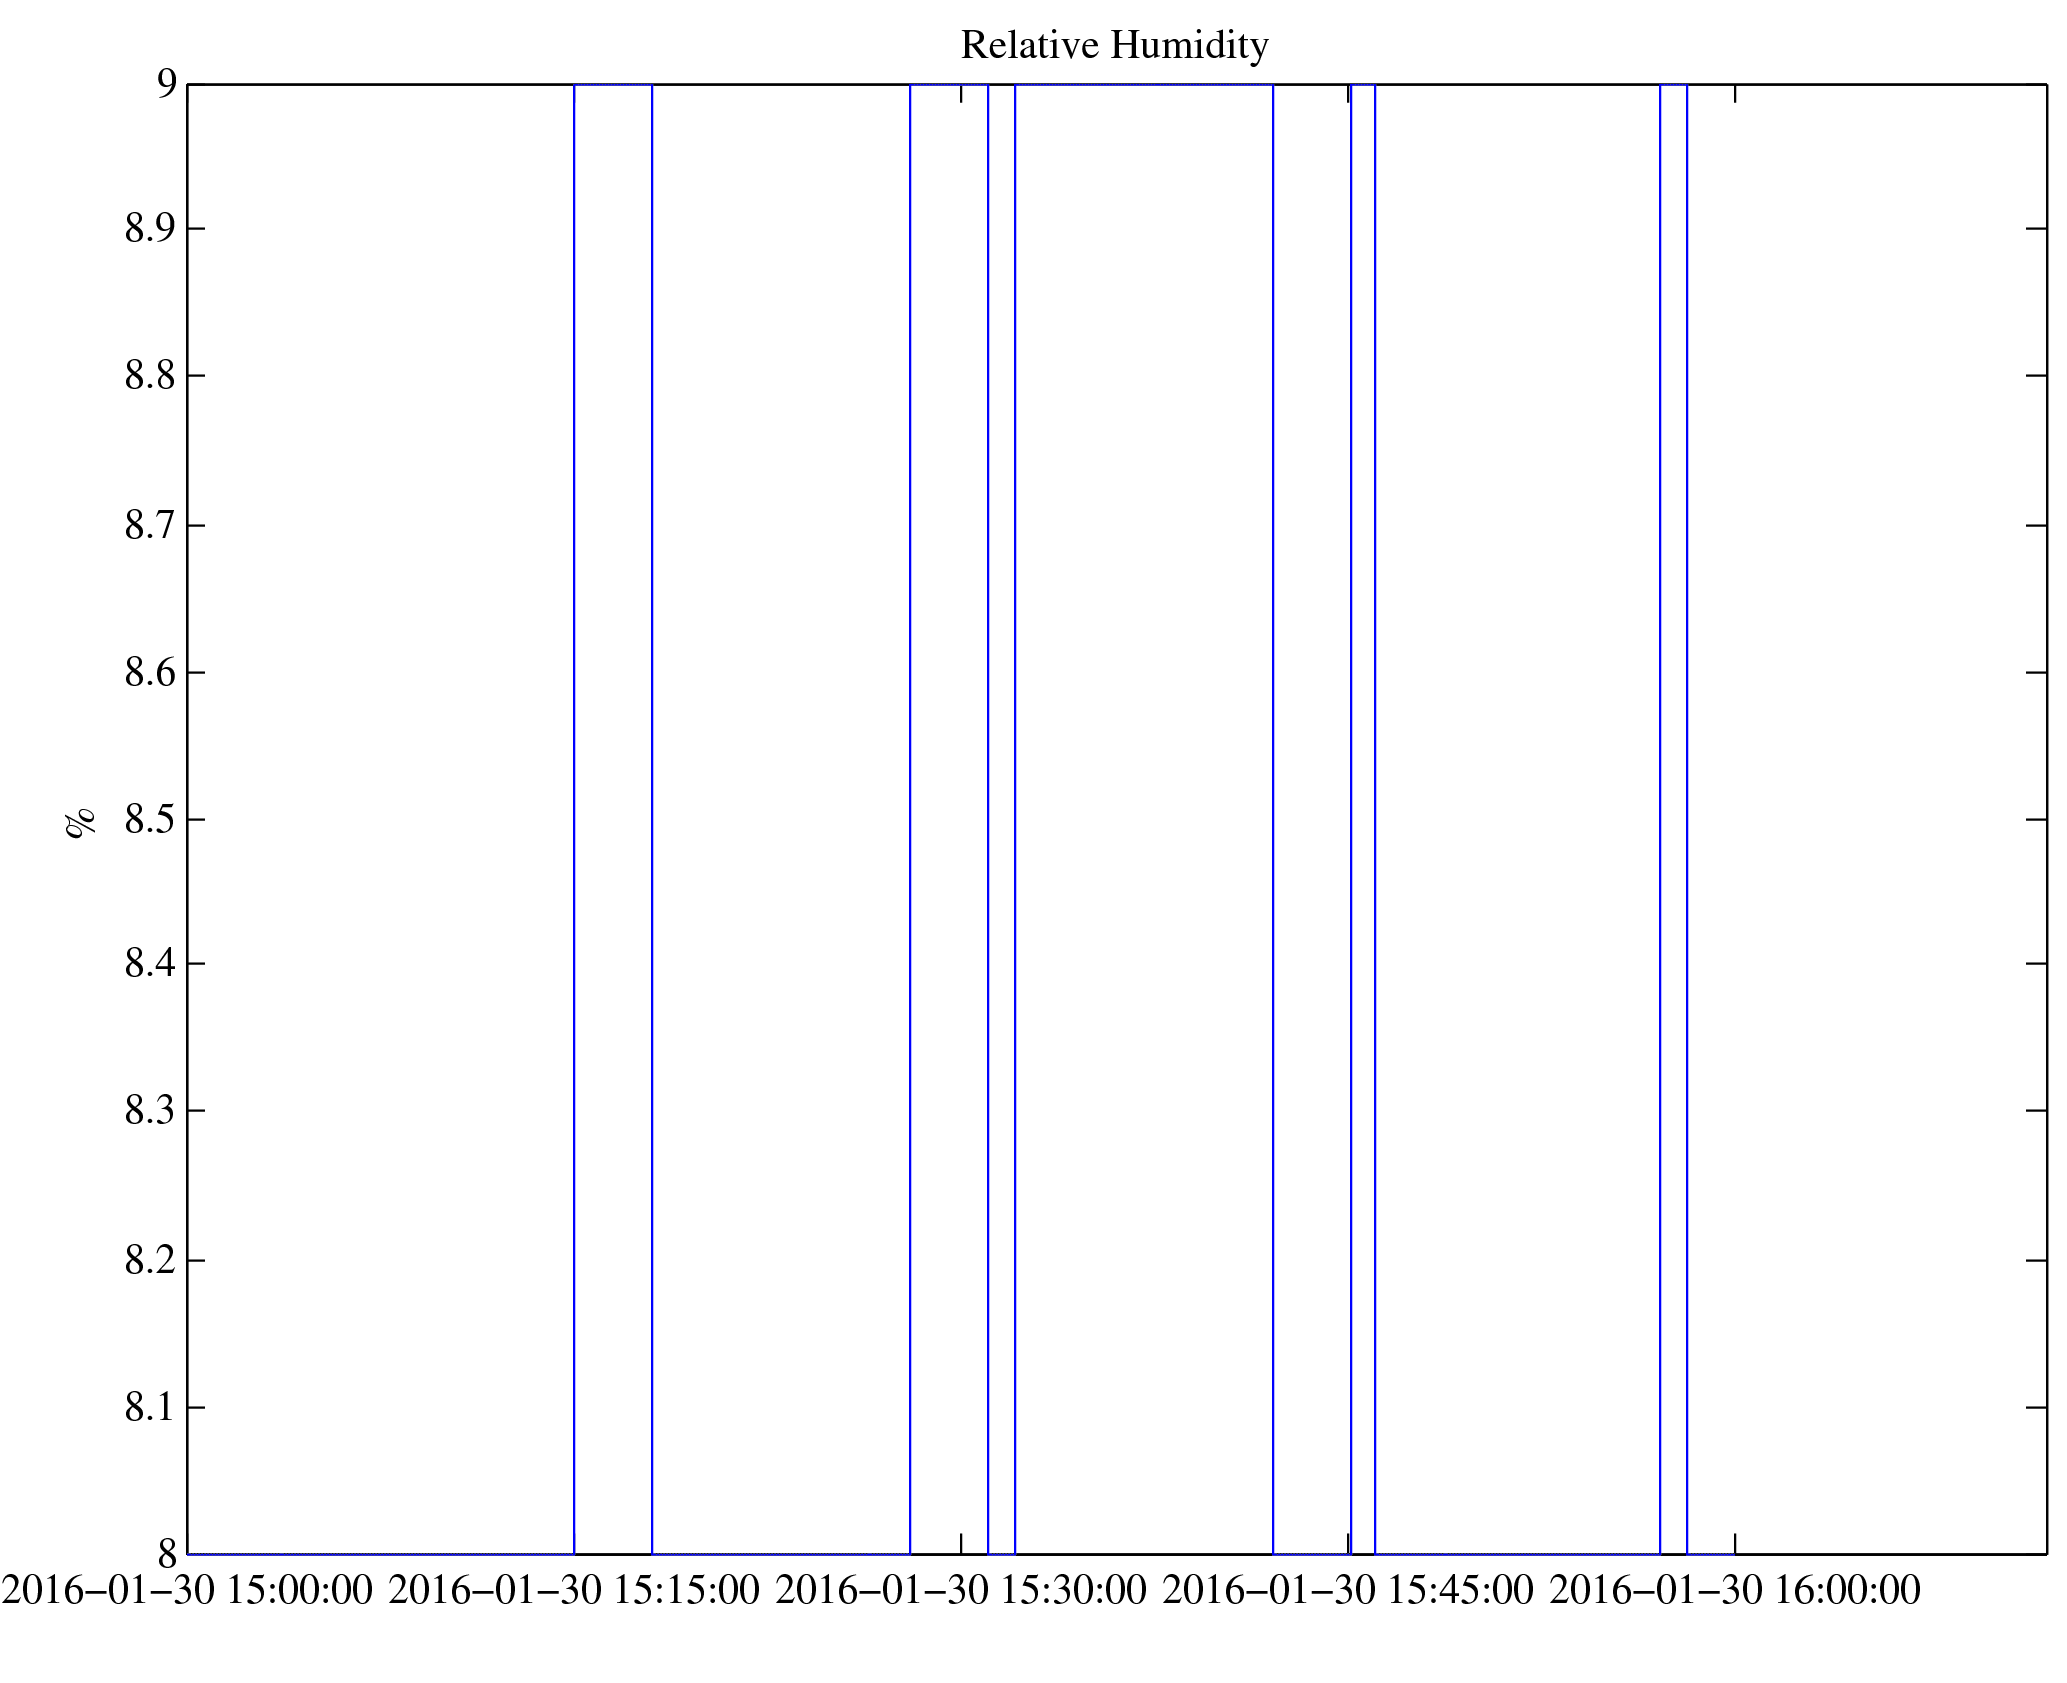The height and width of the screenshot is (1683, 2067).
Task: Click the 8.5 y-axis tick label
Action: (x=150, y=820)
